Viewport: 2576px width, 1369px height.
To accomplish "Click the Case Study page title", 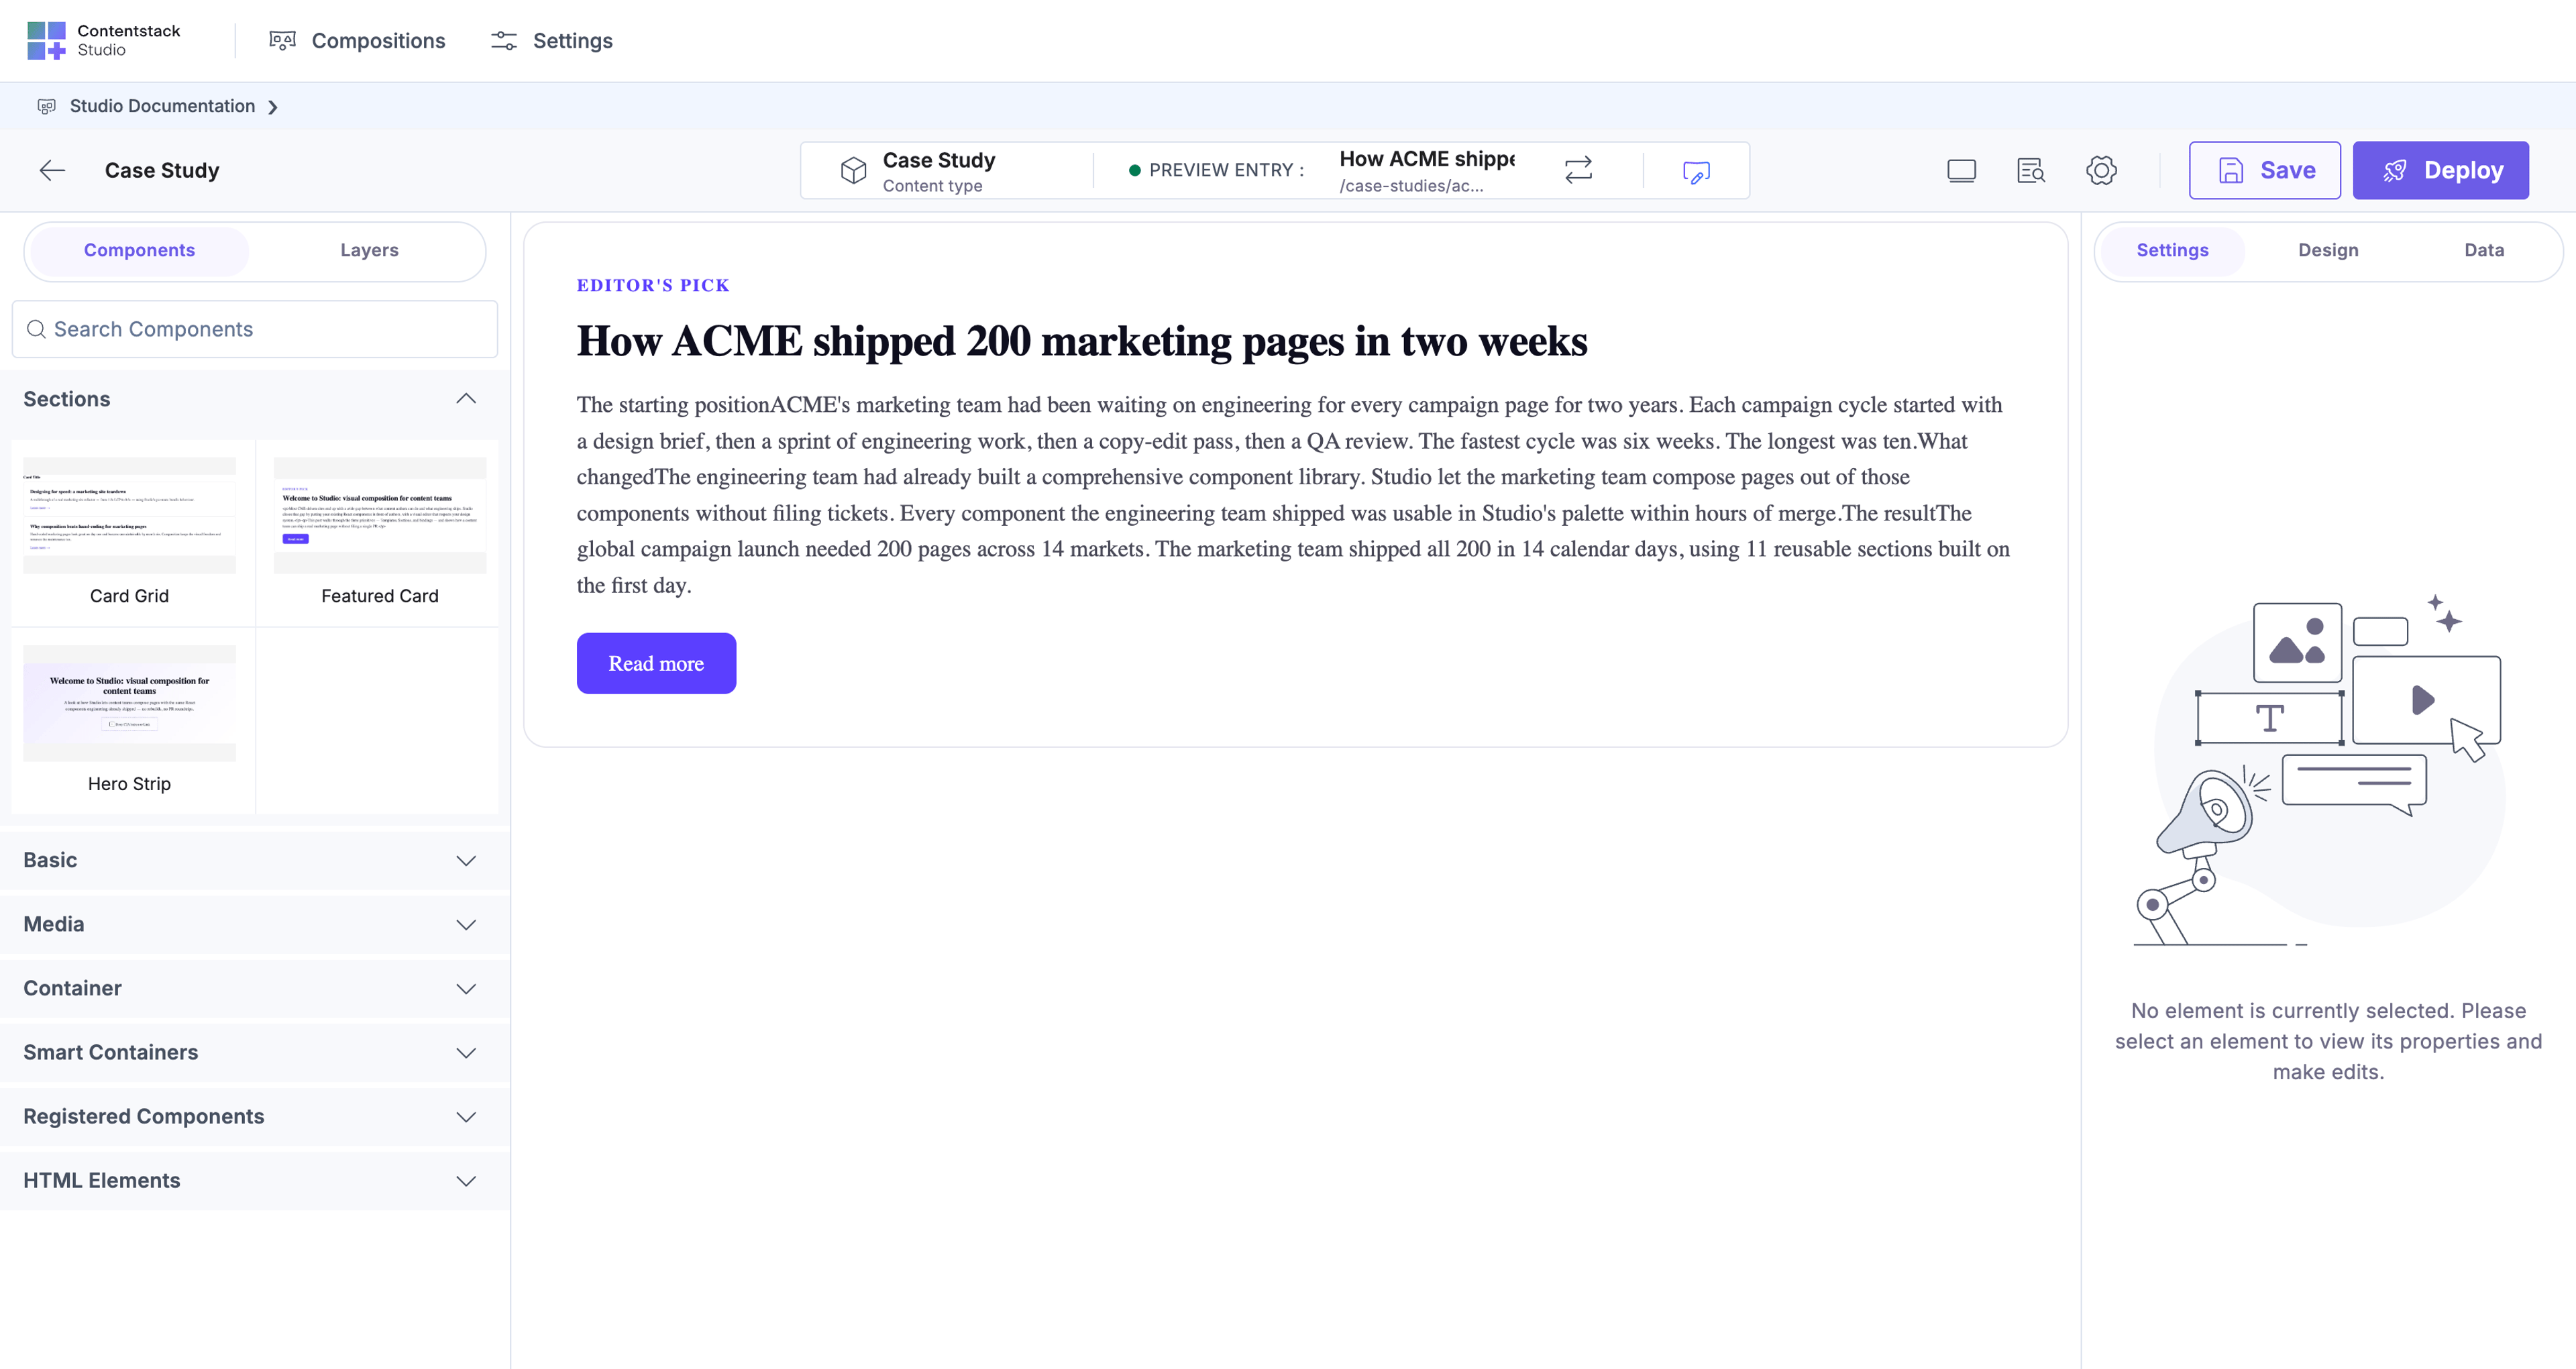I will (x=162, y=170).
